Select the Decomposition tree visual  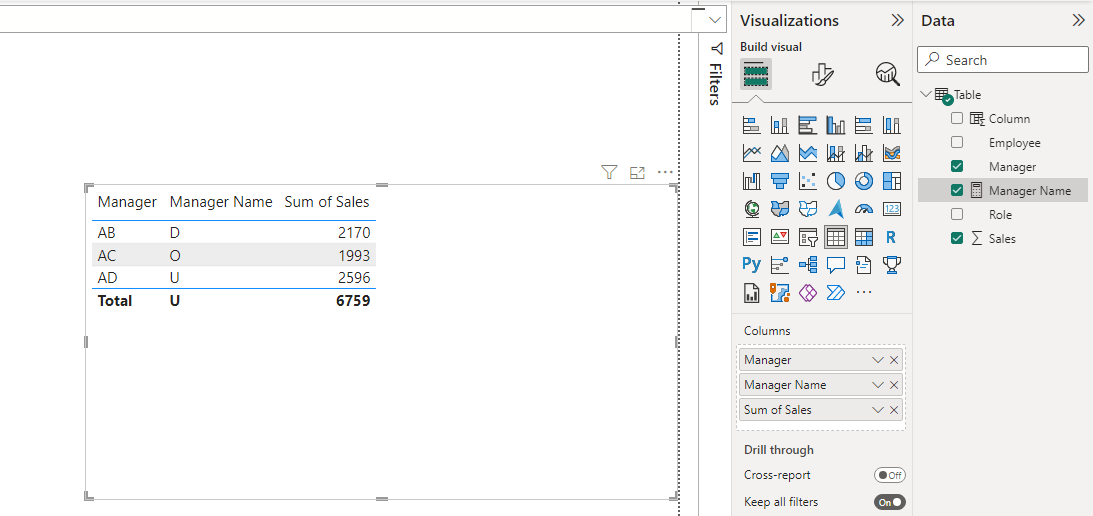tap(807, 264)
